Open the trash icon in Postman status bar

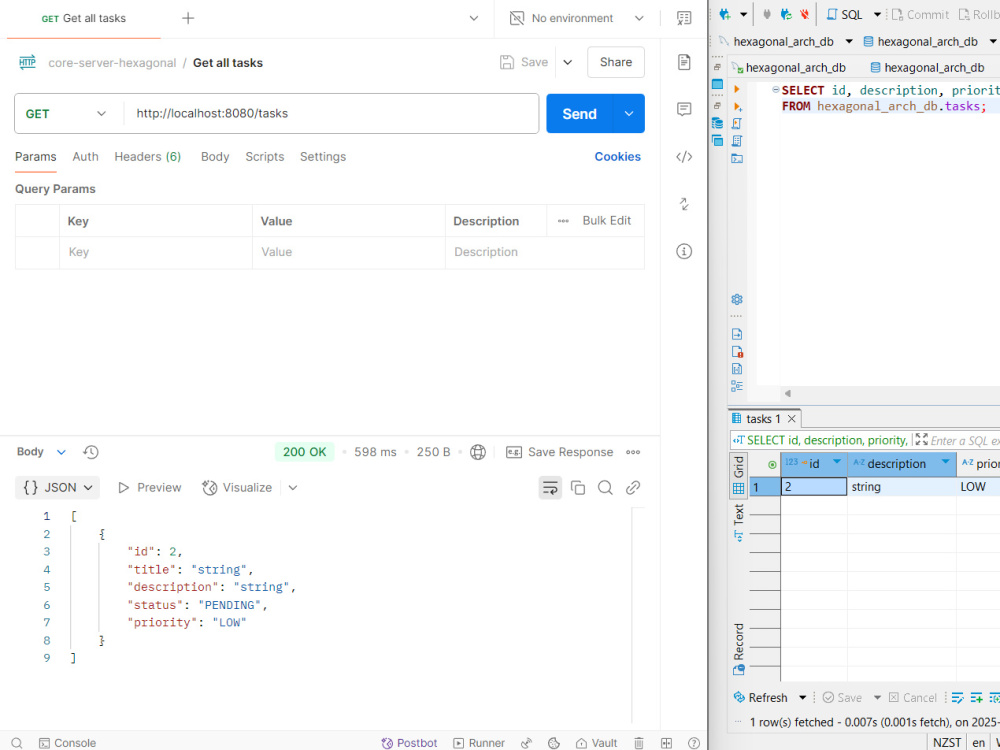(x=638, y=743)
